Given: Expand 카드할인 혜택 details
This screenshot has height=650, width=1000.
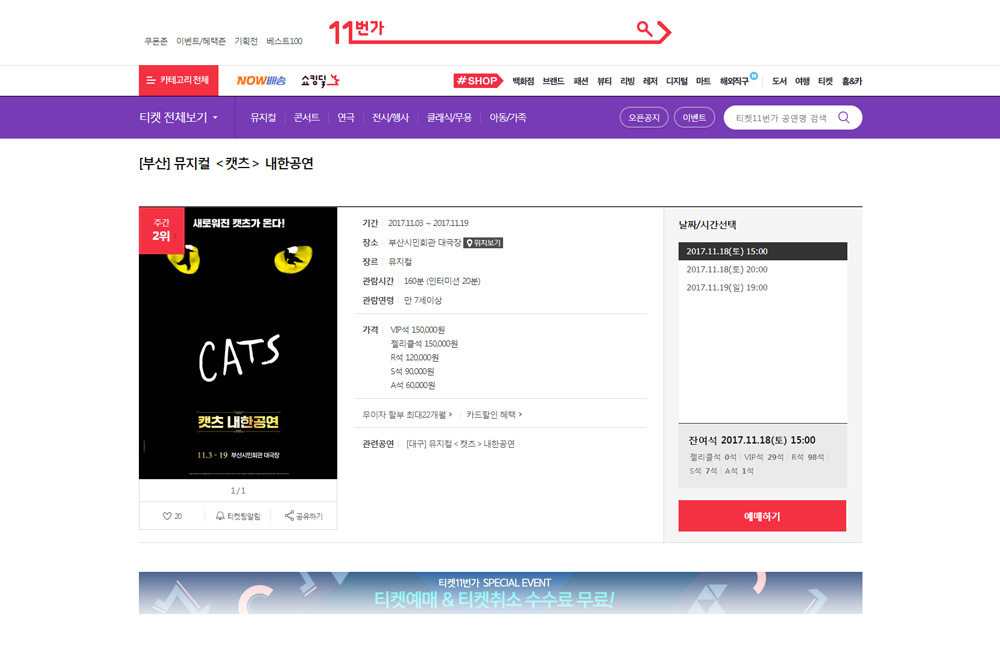Looking at the screenshot, I should coord(494,415).
